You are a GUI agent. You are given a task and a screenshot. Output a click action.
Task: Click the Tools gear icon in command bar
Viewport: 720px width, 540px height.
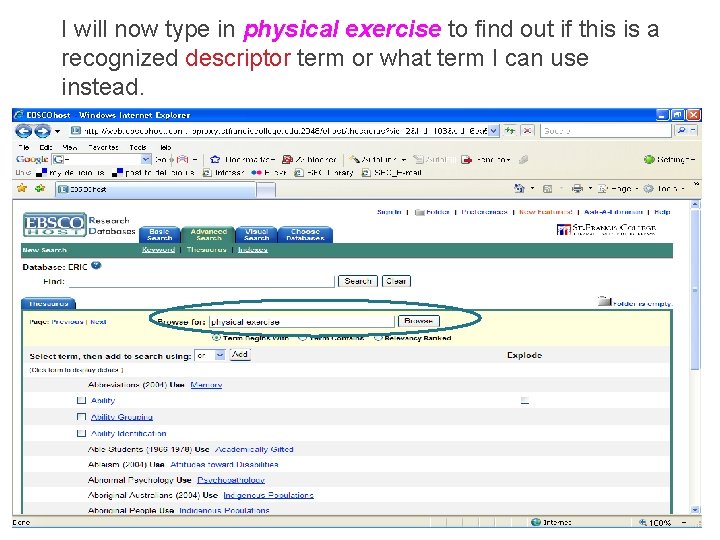tap(648, 189)
